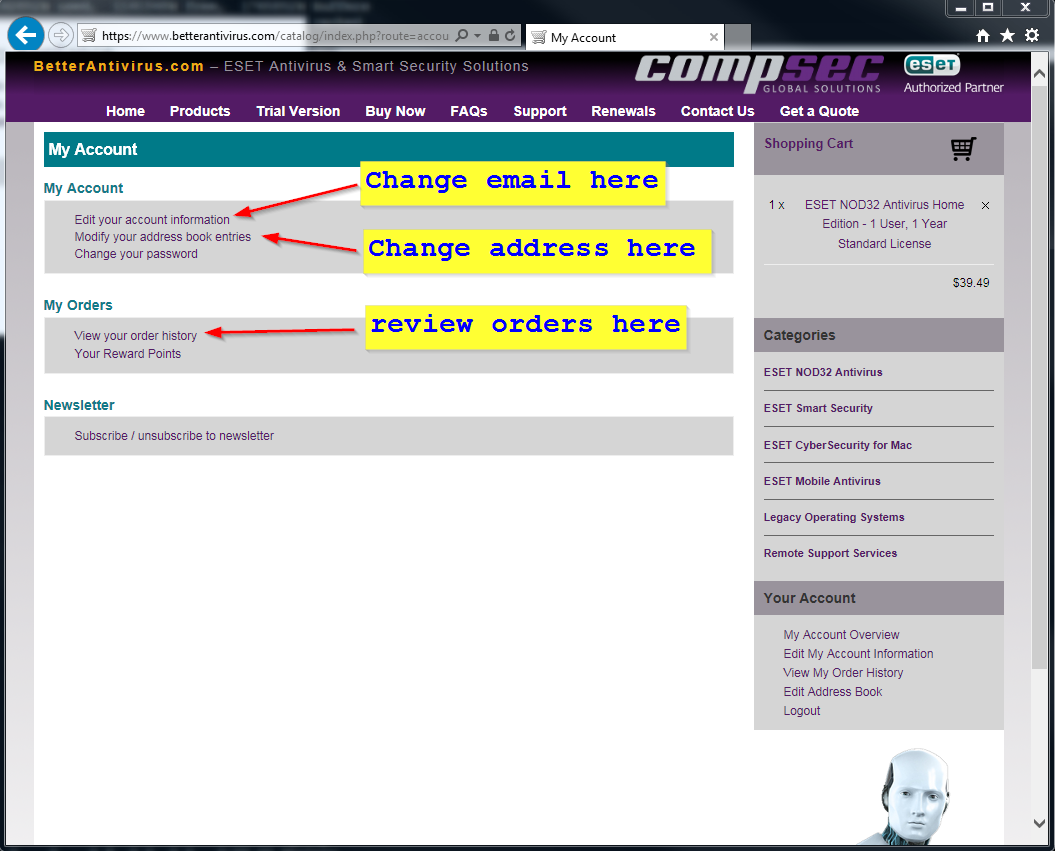Click the URL address field
The width and height of the screenshot is (1055, 851).
pyautogui.click(x=275, y=36)
